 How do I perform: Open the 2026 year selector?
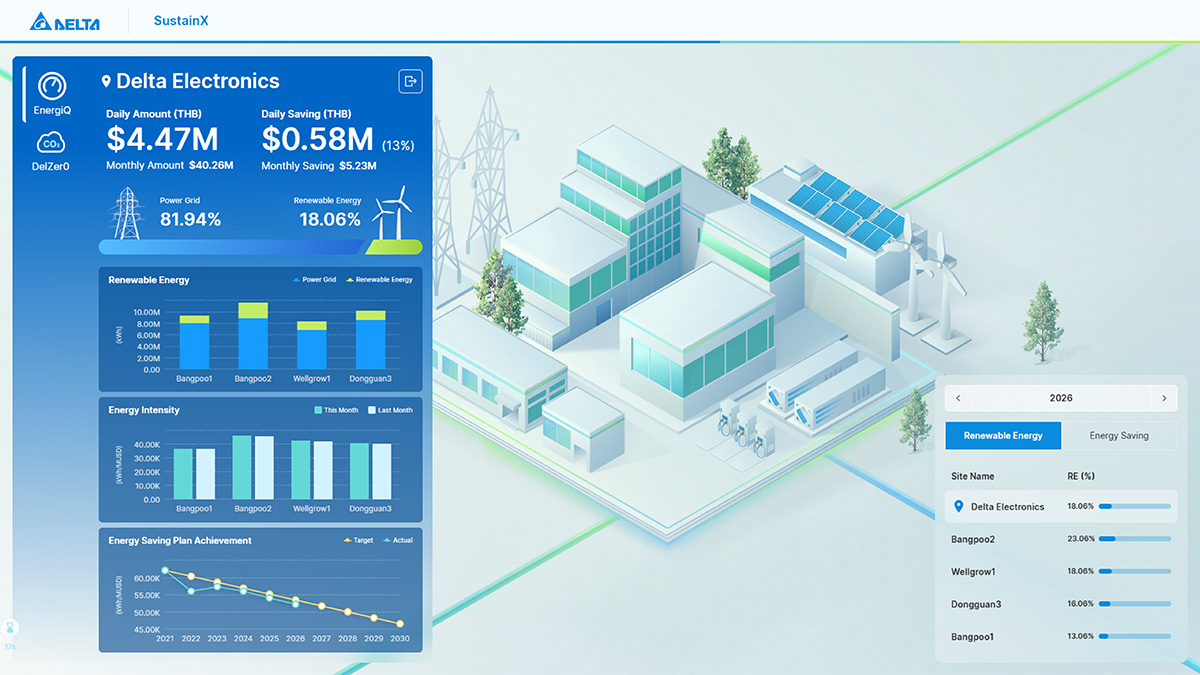tap(1061, 398)
